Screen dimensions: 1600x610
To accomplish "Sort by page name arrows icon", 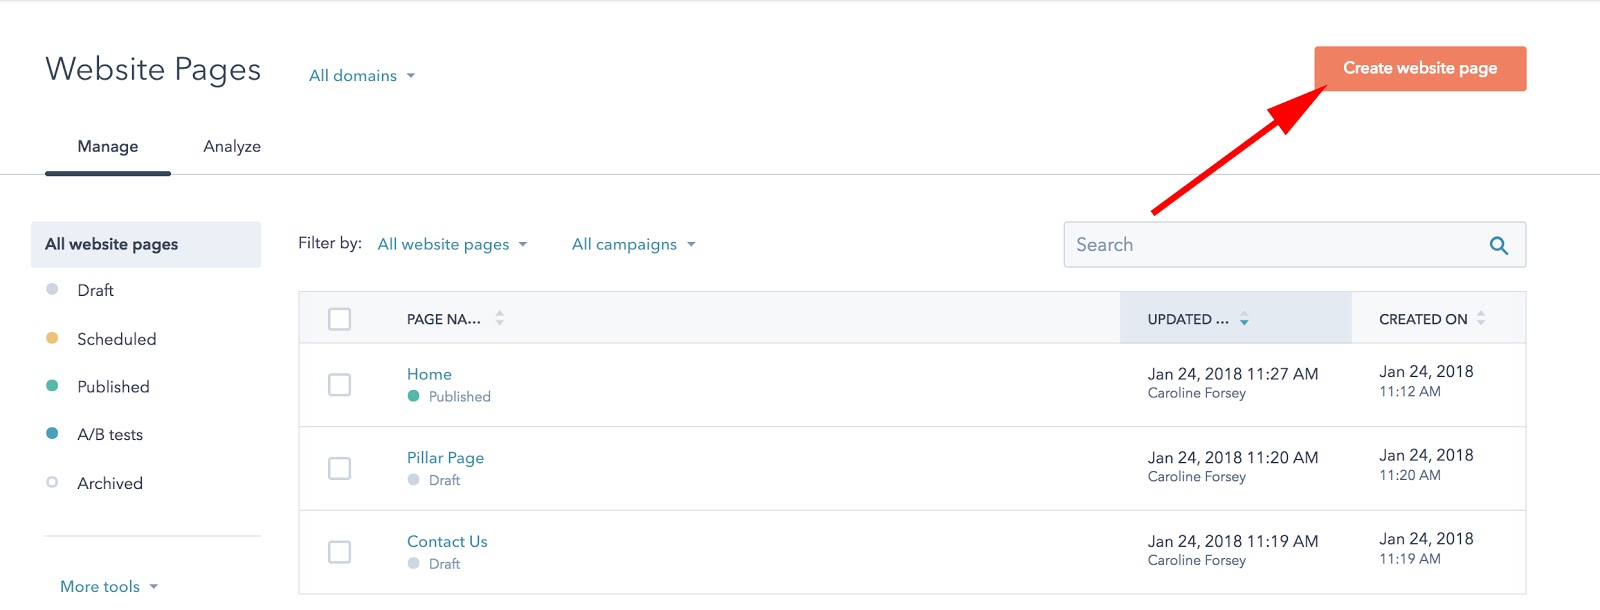I will click(x=499, y=319).
